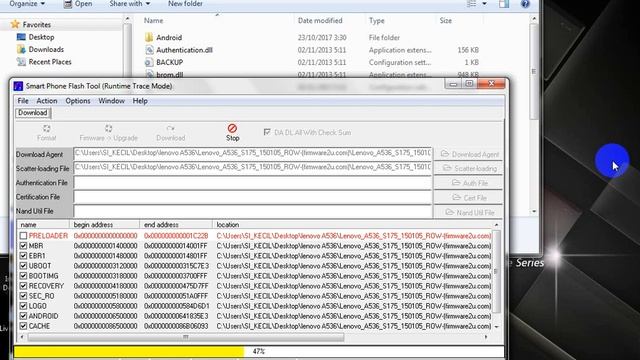Image resolution: width=640 pixels, height=360 pixels.
Task: Uncheck the MBR partition checkbox
Action: pyautogui.click(x=23, y=246)
